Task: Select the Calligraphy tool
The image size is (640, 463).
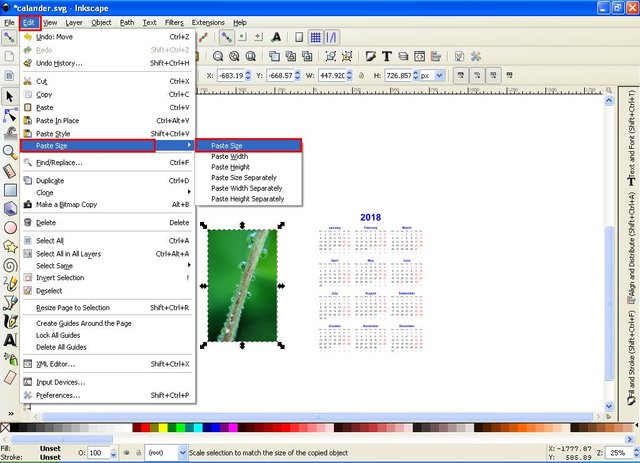Action: [10, 321]
